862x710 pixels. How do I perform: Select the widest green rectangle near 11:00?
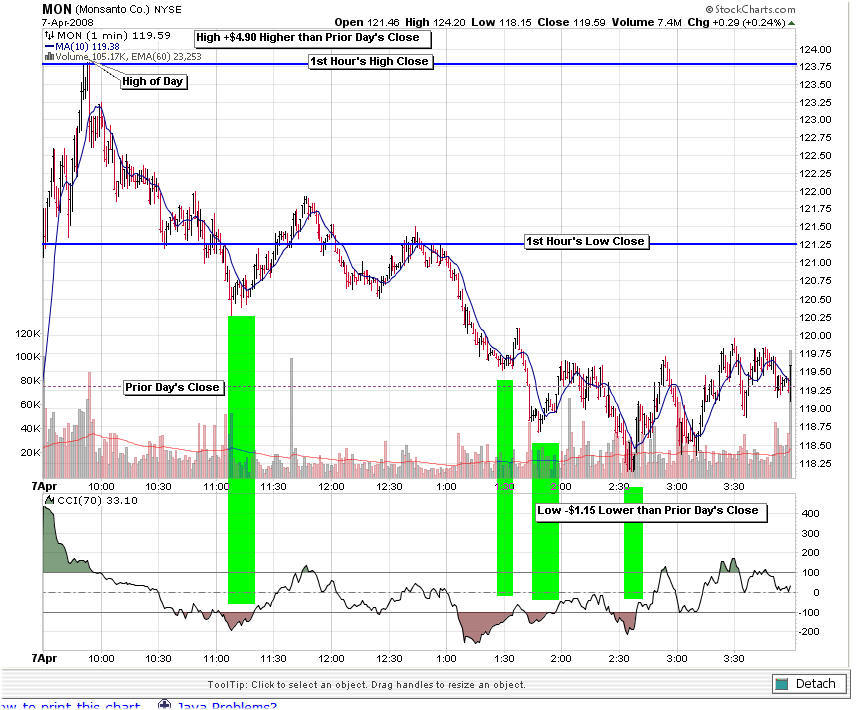click(x=241, y=460)
